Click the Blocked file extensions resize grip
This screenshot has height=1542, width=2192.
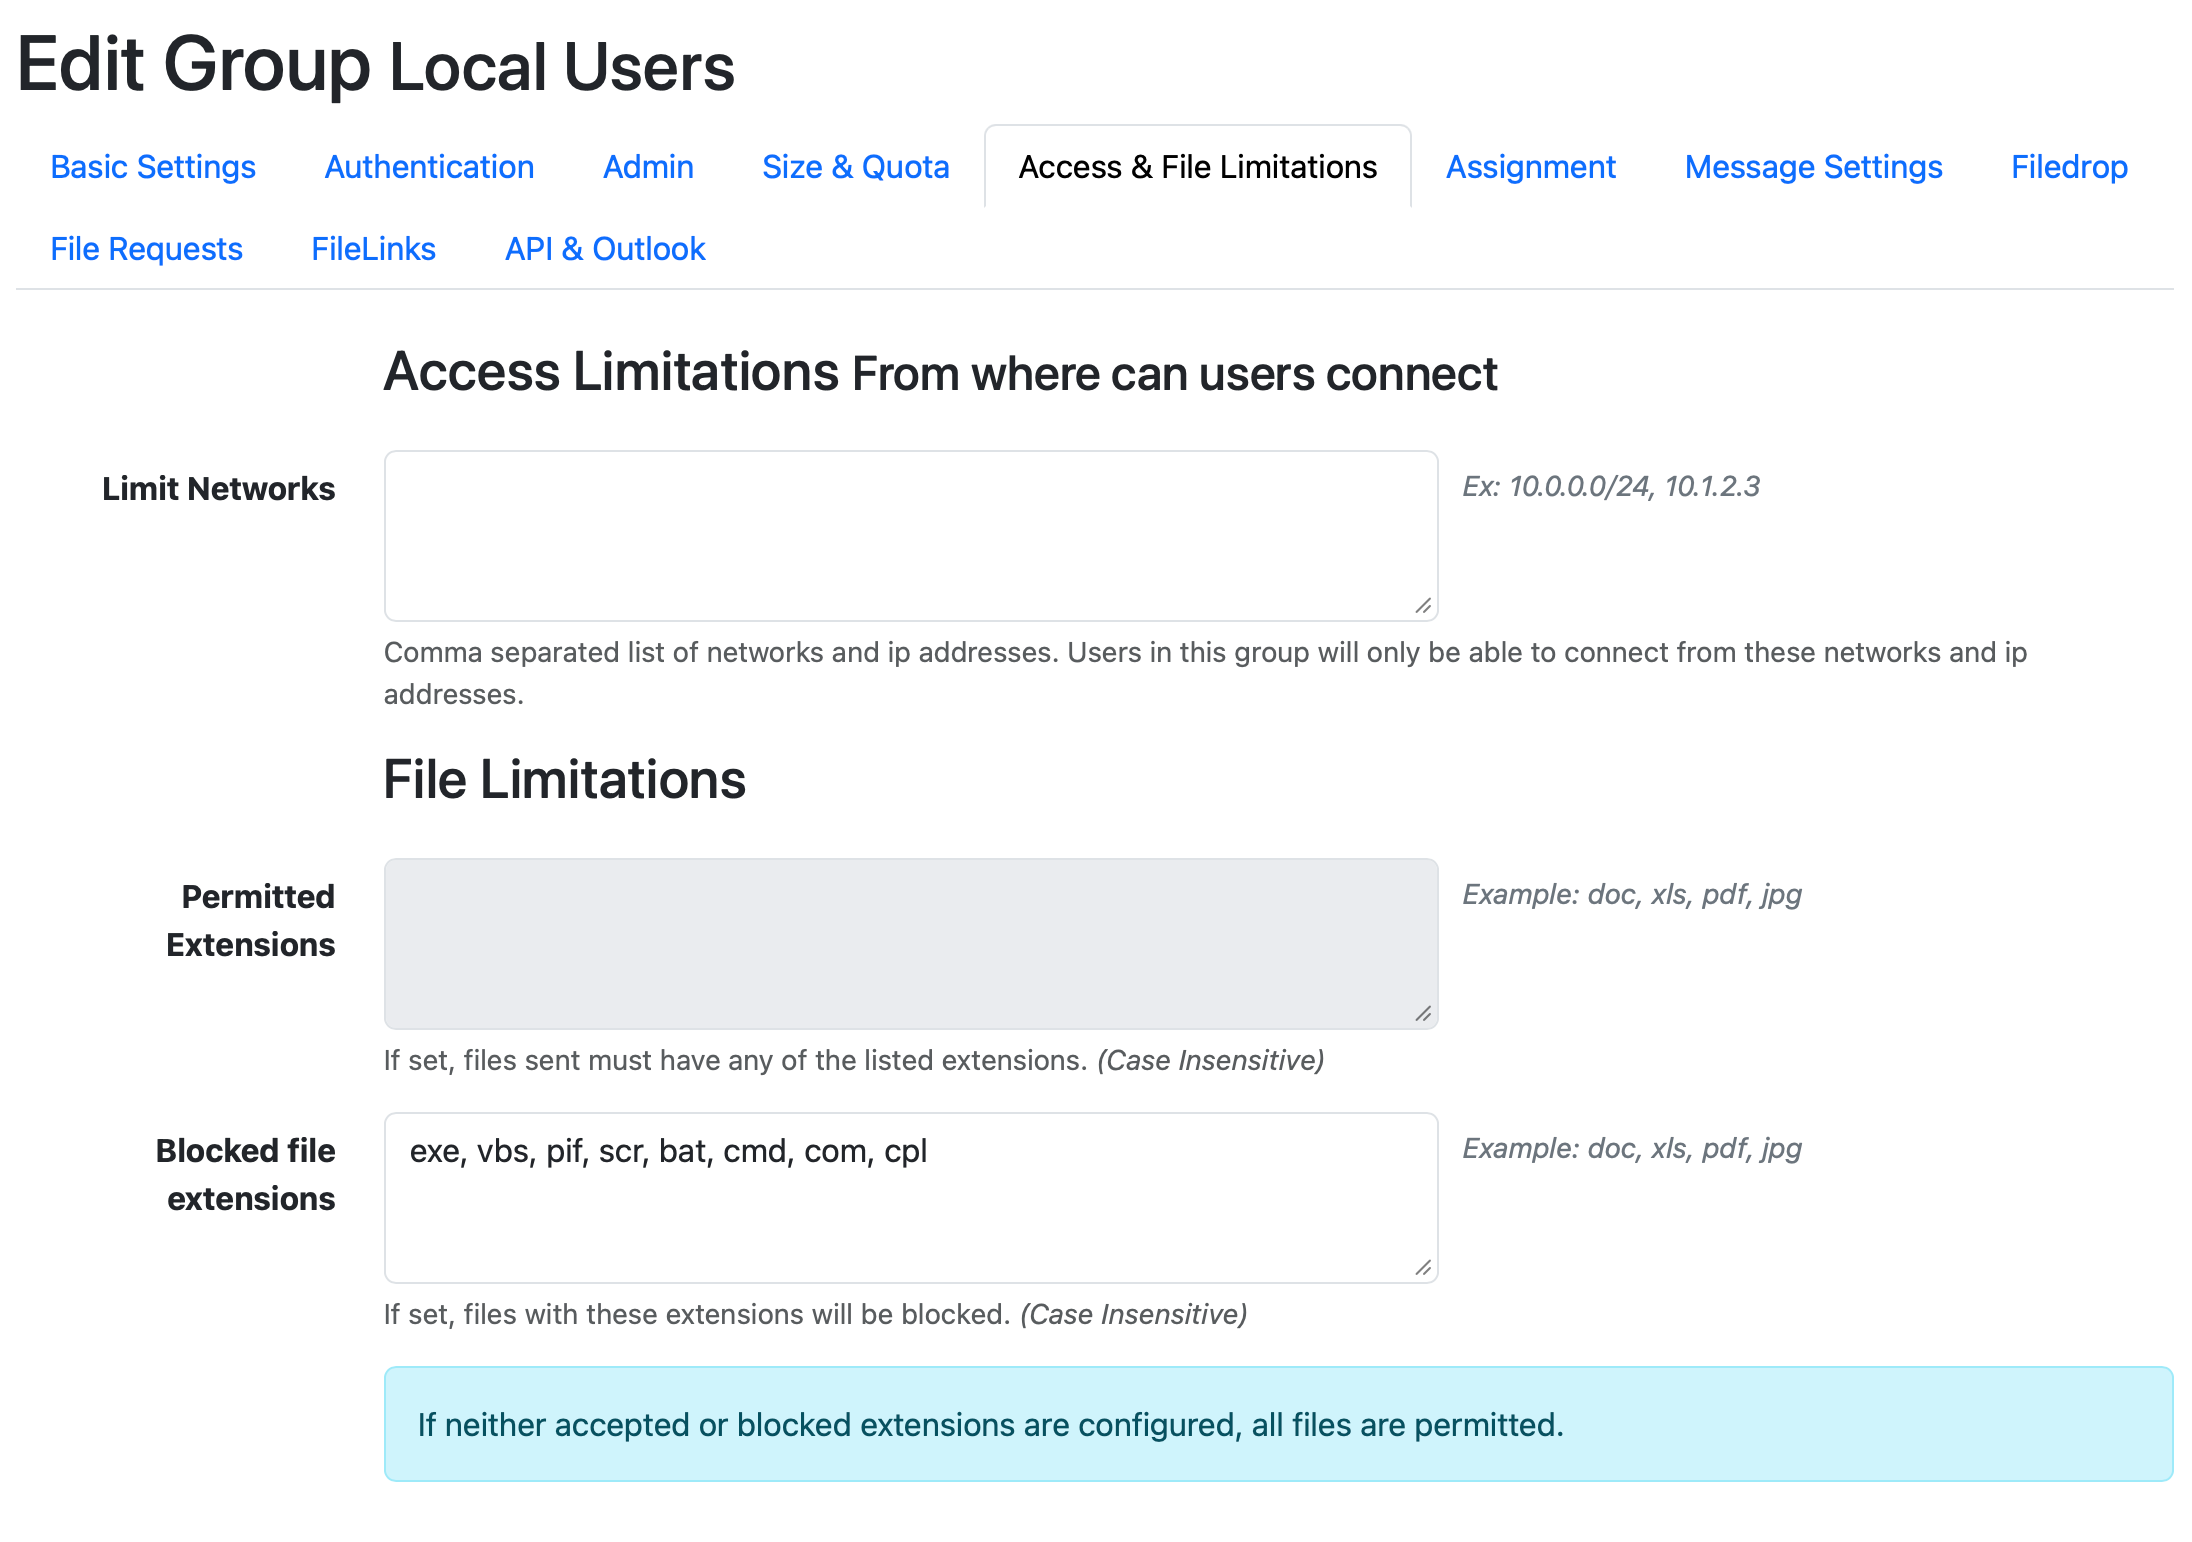(1423, 1268)
